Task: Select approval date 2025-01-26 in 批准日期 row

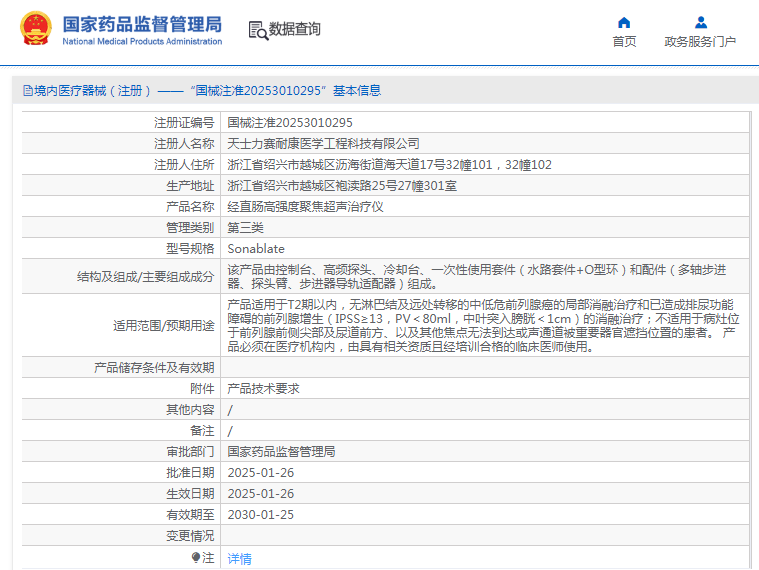Action: coord(261,473)
